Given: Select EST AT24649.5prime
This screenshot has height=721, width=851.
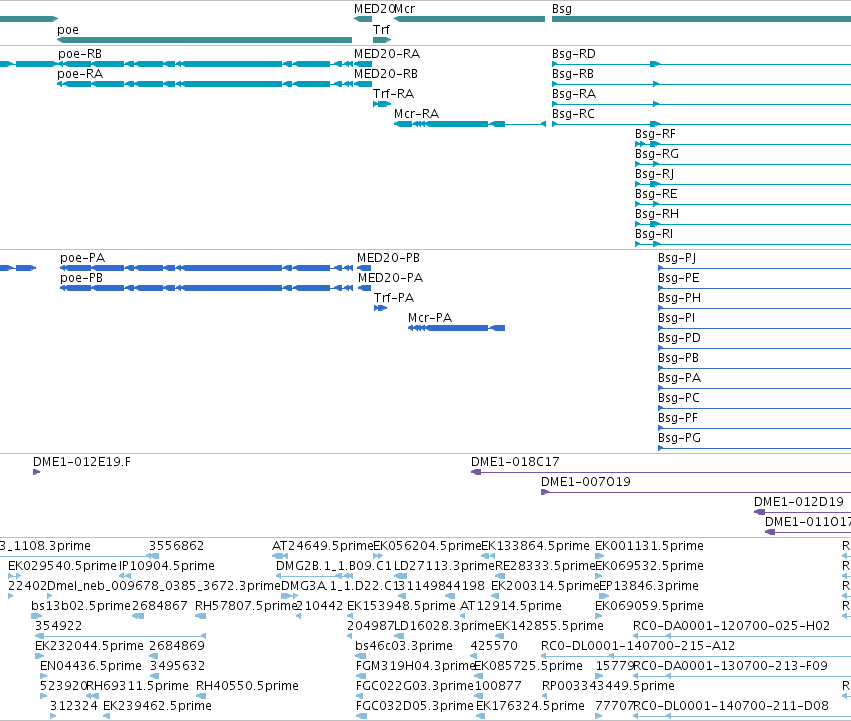Looking at the screenshot, I should click(322, 546).
